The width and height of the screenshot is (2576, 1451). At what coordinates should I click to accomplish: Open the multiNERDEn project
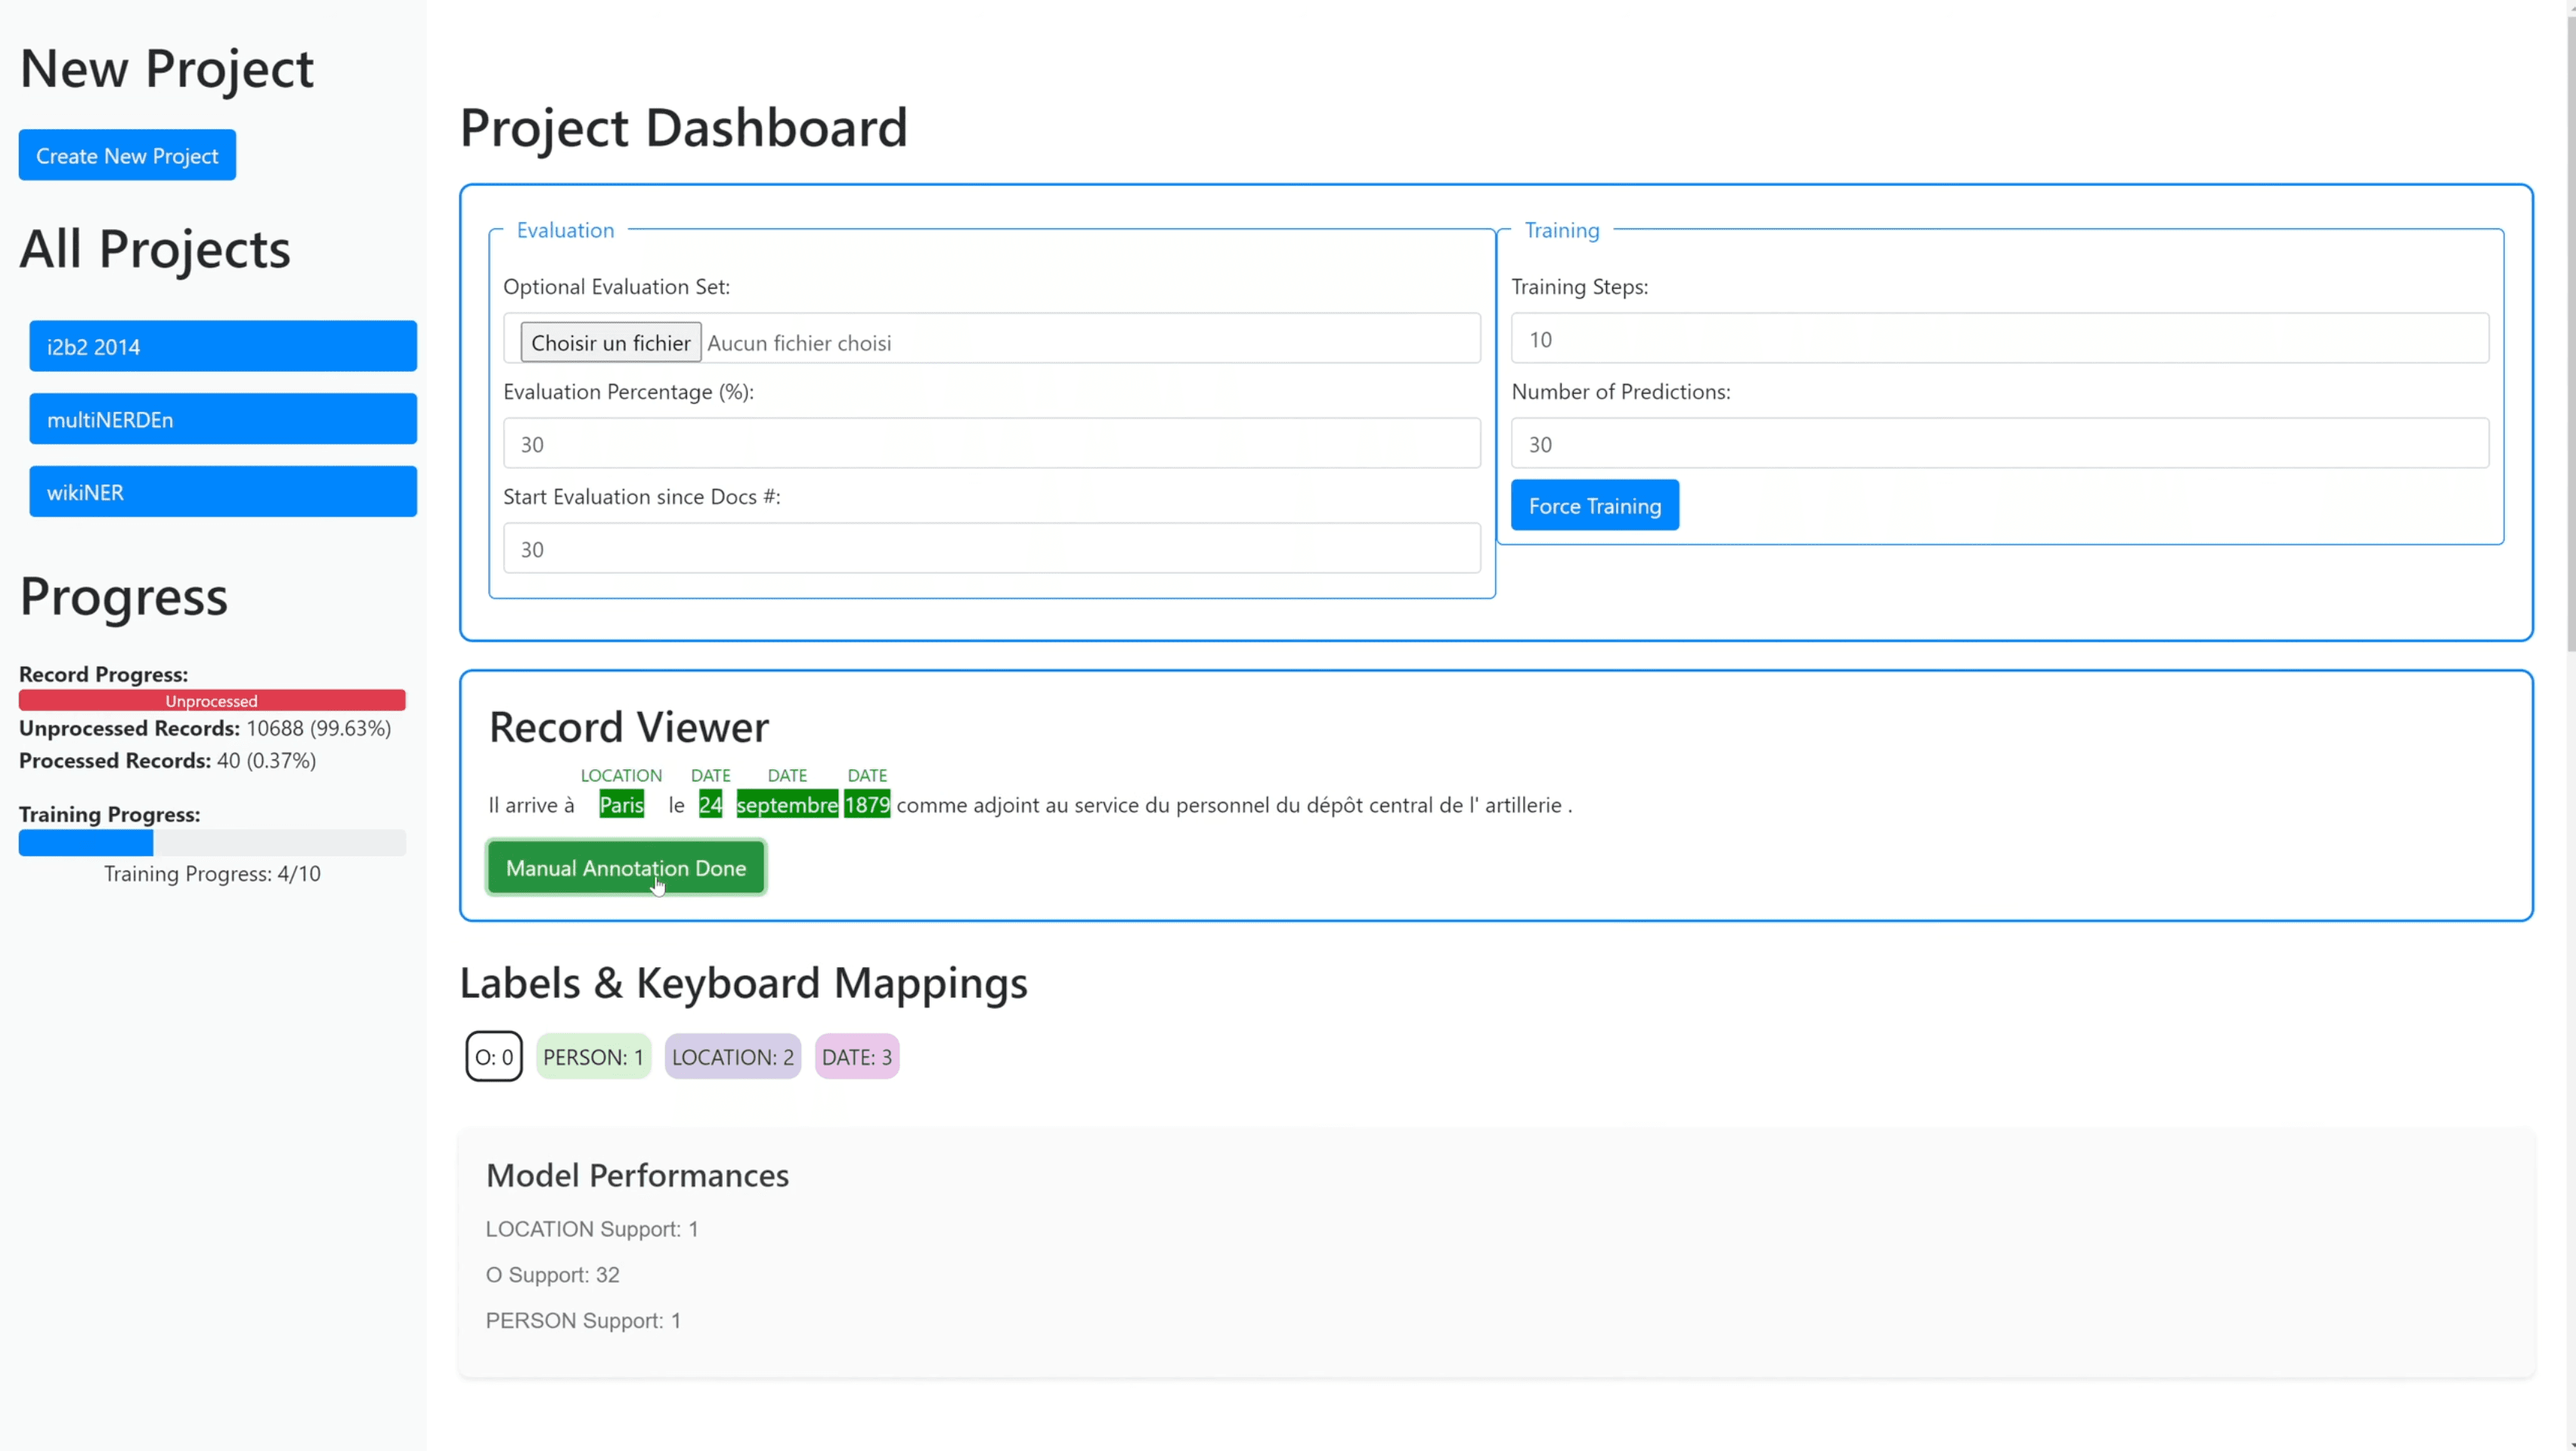[223, 419]
